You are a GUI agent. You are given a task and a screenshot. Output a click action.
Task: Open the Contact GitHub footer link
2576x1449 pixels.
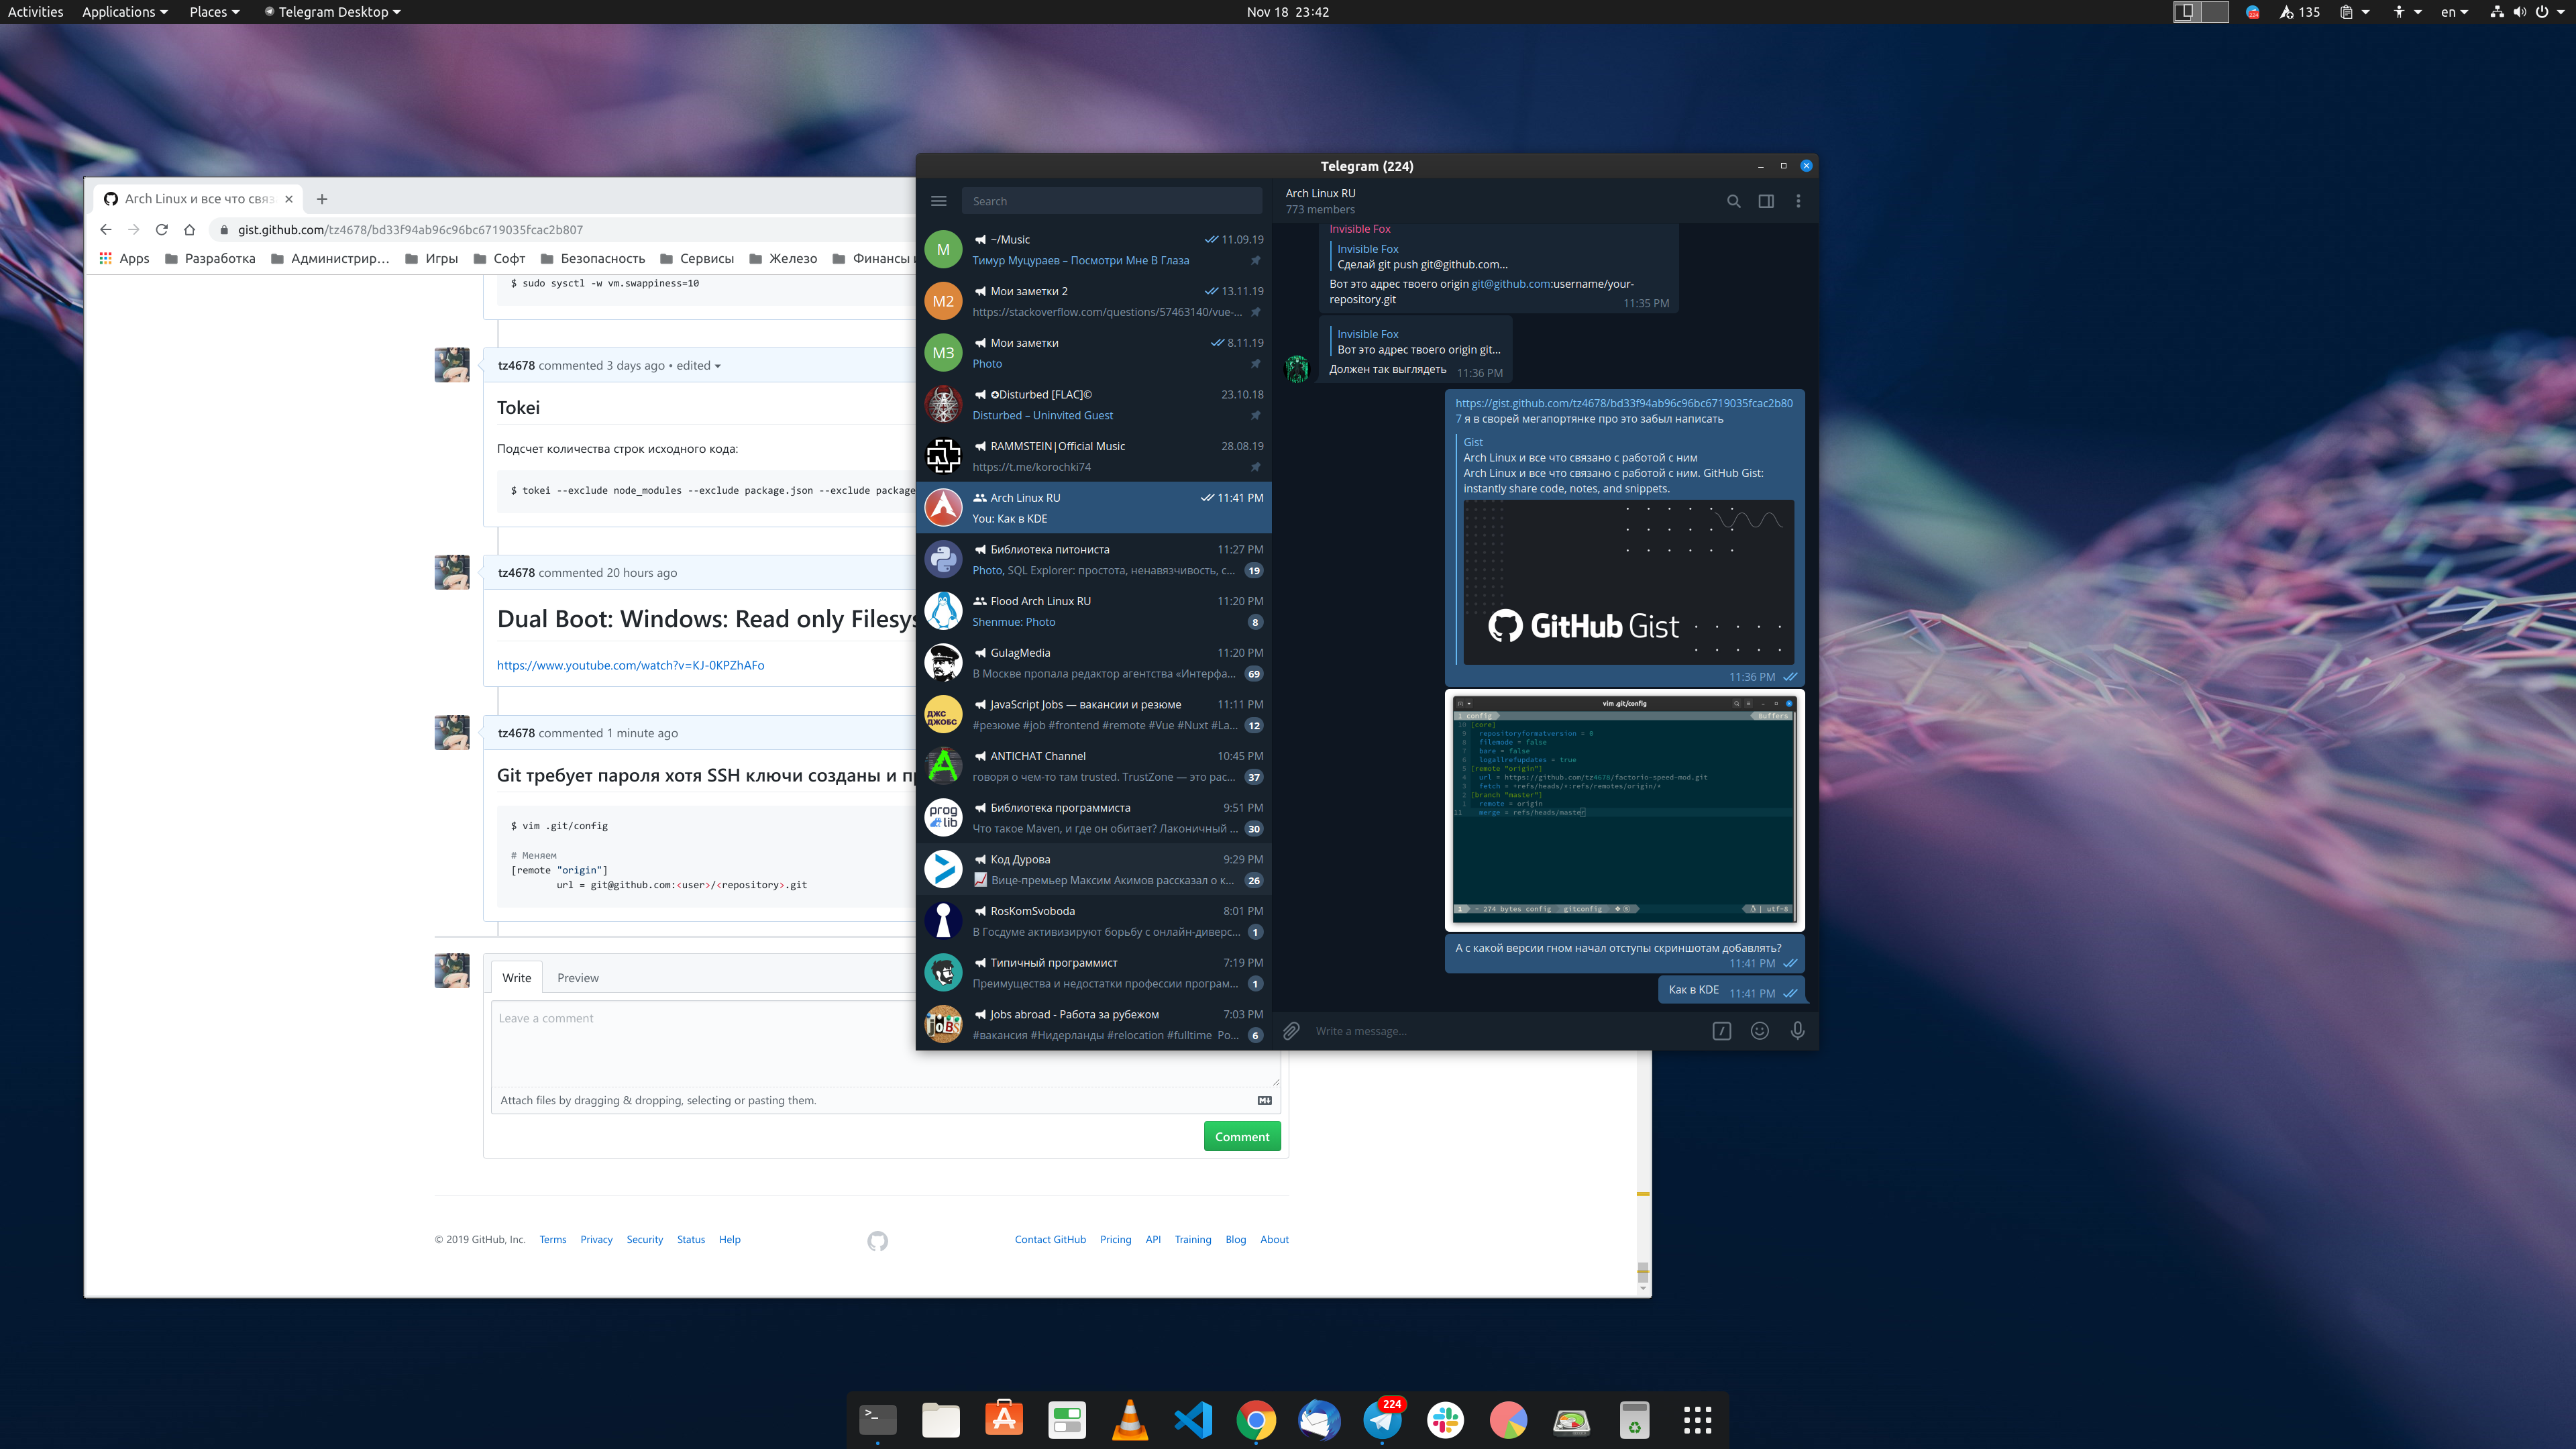tap(1050, 1240)
